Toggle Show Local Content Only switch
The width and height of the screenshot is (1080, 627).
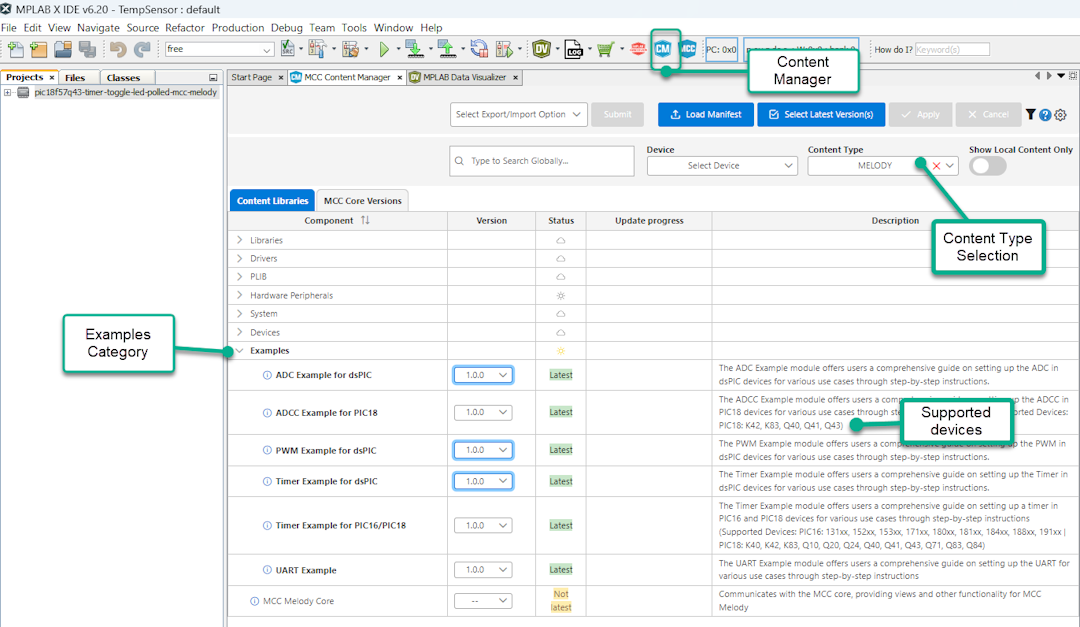point(988,166)
